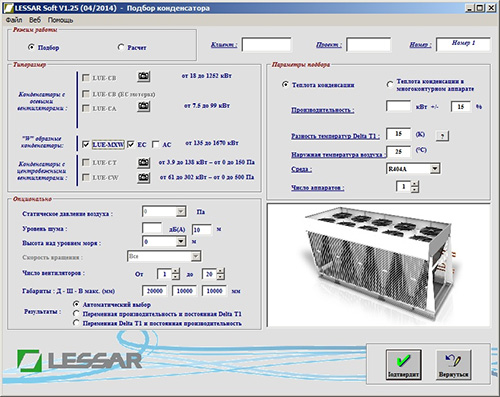Click the outdoor air temperature field
The image size is (500, 397).
[x=398, y=151]
